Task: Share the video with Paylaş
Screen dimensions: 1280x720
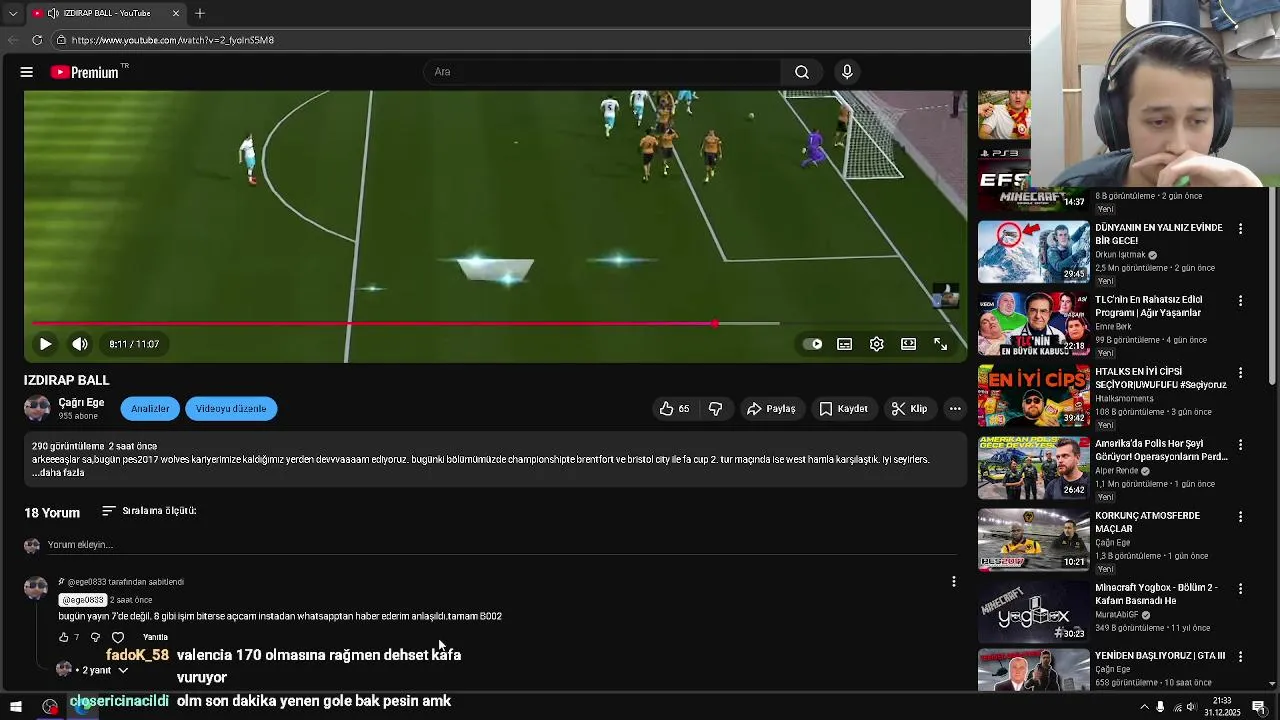Action: pos(771,409)
